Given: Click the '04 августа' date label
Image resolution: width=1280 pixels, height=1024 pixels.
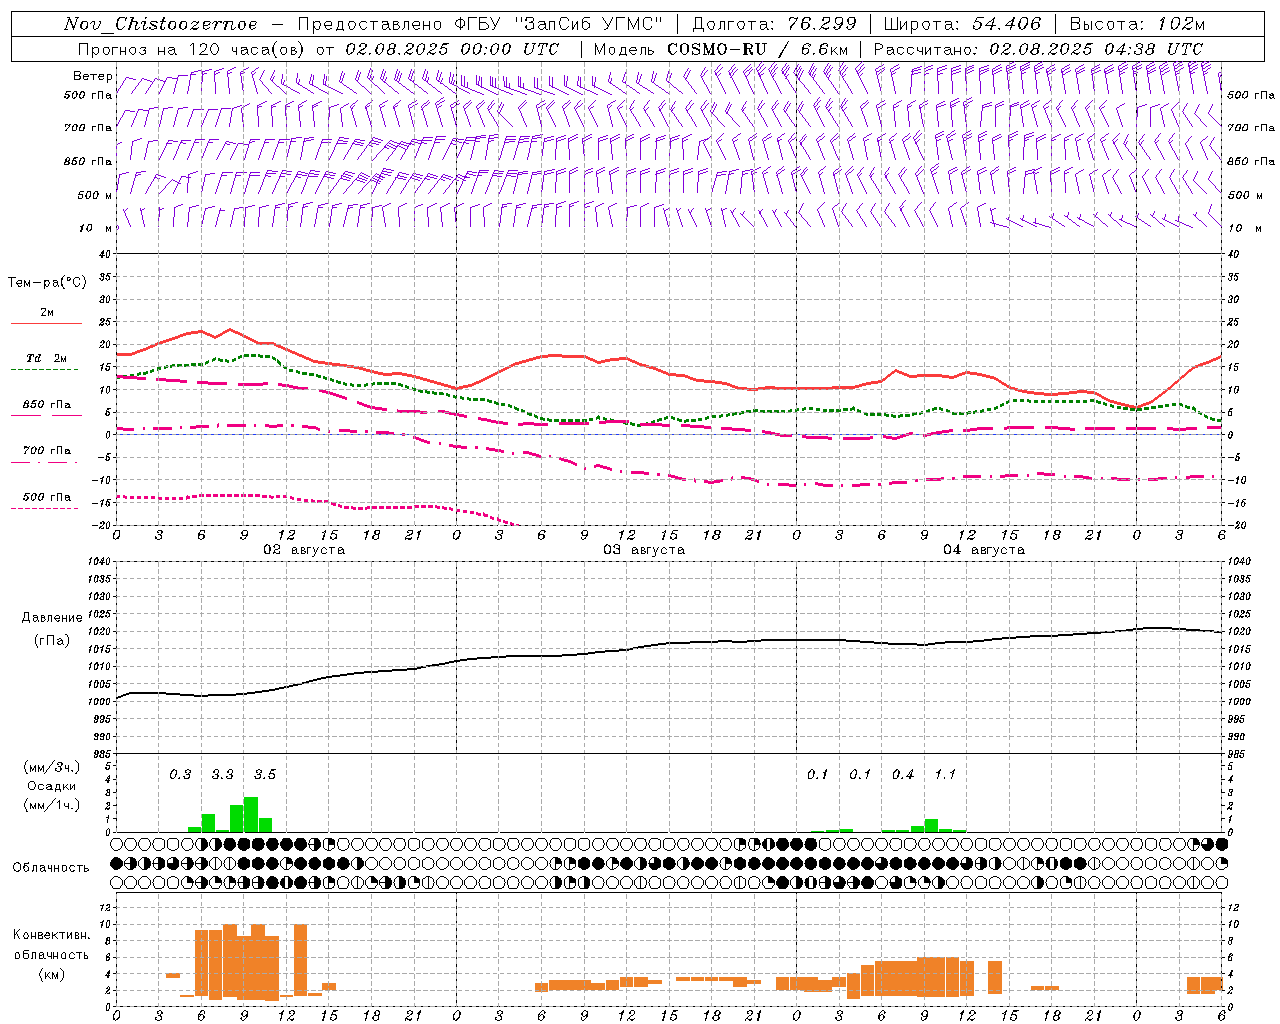Looking at the screenshot, I should pos(984,550).
